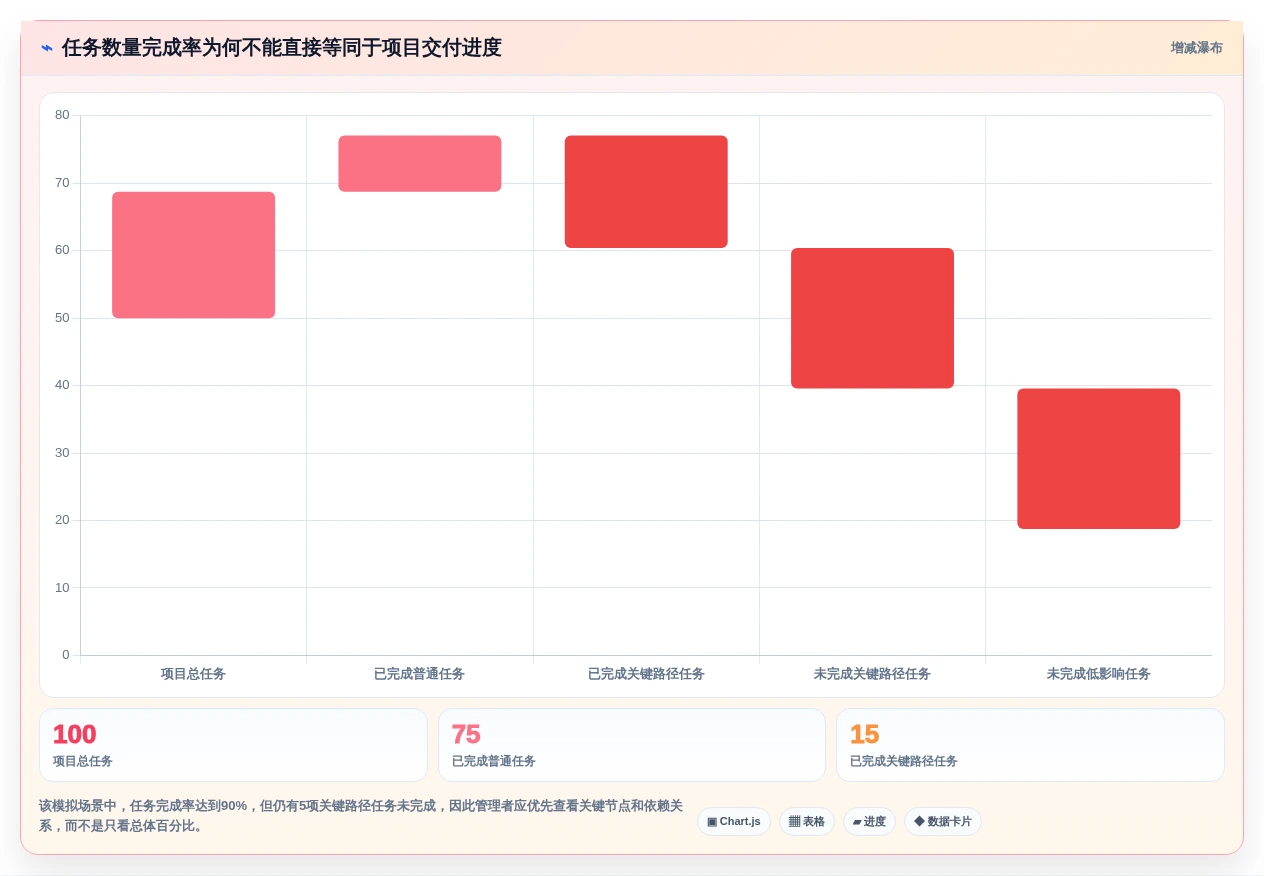The width and height of the screenshot is (1264, 876).
Task: Click the 增减瀑布 label in header
Action: (x=1197, y=48)
